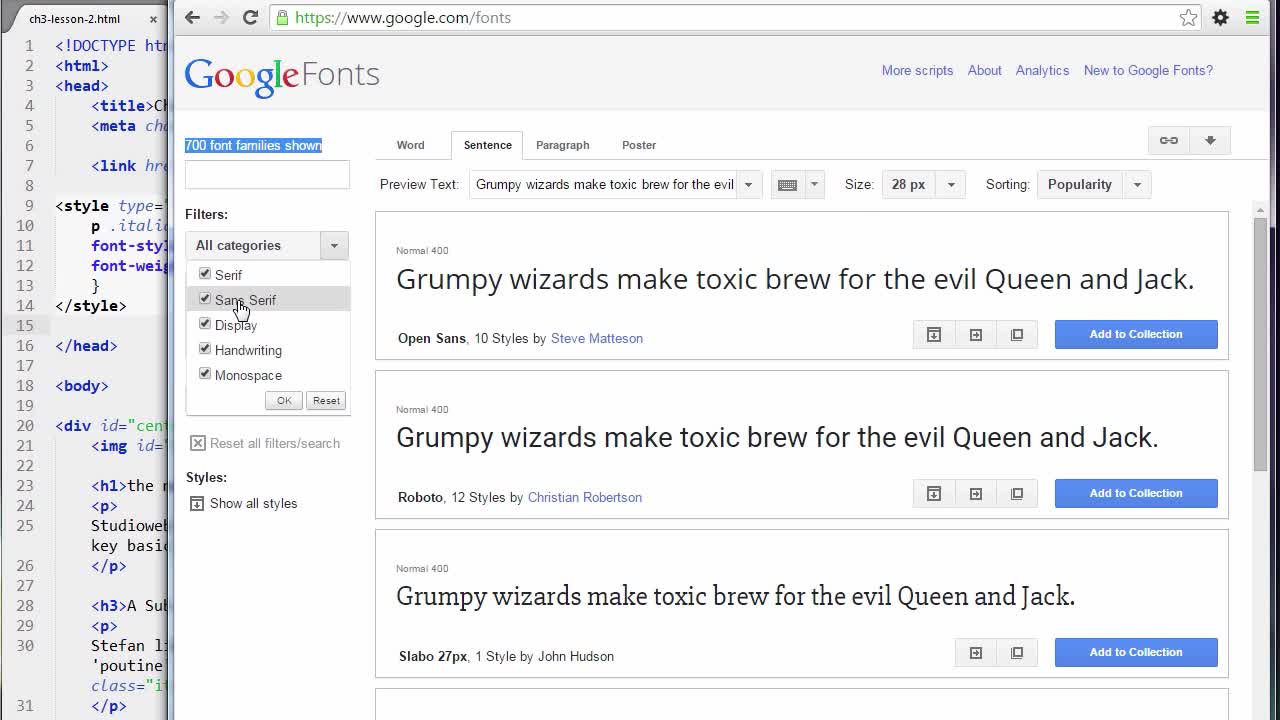This screenshot has width=1280, height=720.
Task: Go back using the browser back arrow
Action: (x=192, y=18)
